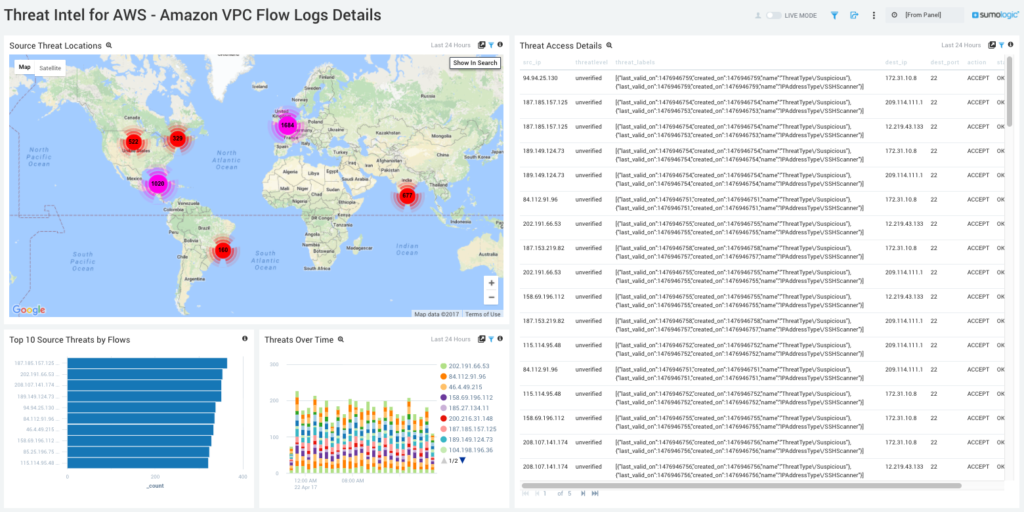The height and width of the screenshot is (512, 1024).
Task: Click the table horizontal scrollbar
Action: [x=741, y=485]
